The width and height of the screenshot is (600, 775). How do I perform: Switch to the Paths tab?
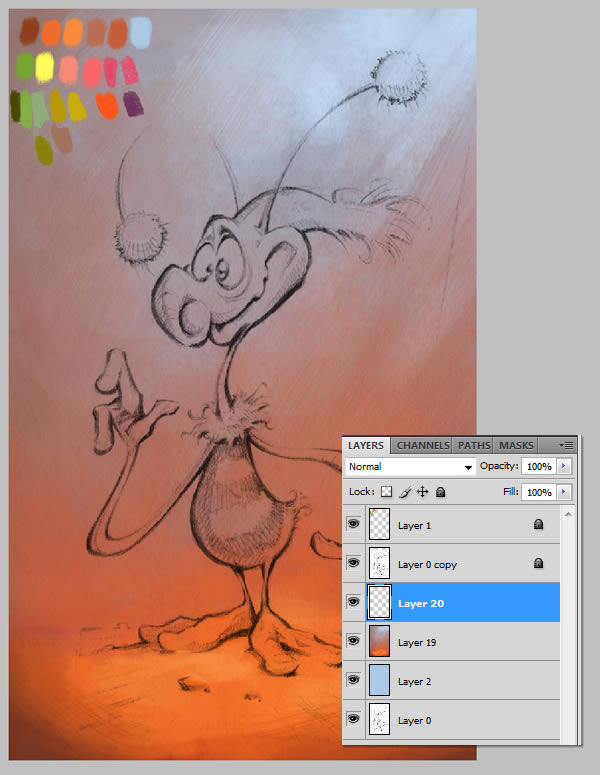[473, 445]
